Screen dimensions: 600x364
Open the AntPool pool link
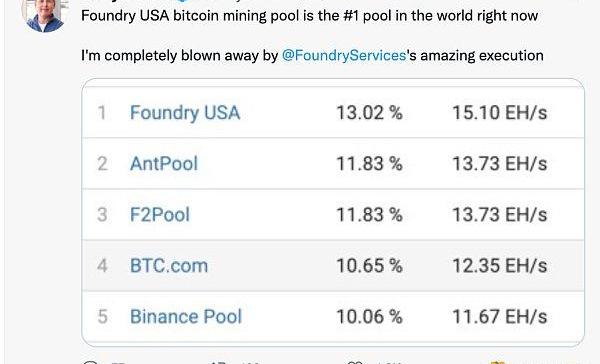[x=164, y=164]
